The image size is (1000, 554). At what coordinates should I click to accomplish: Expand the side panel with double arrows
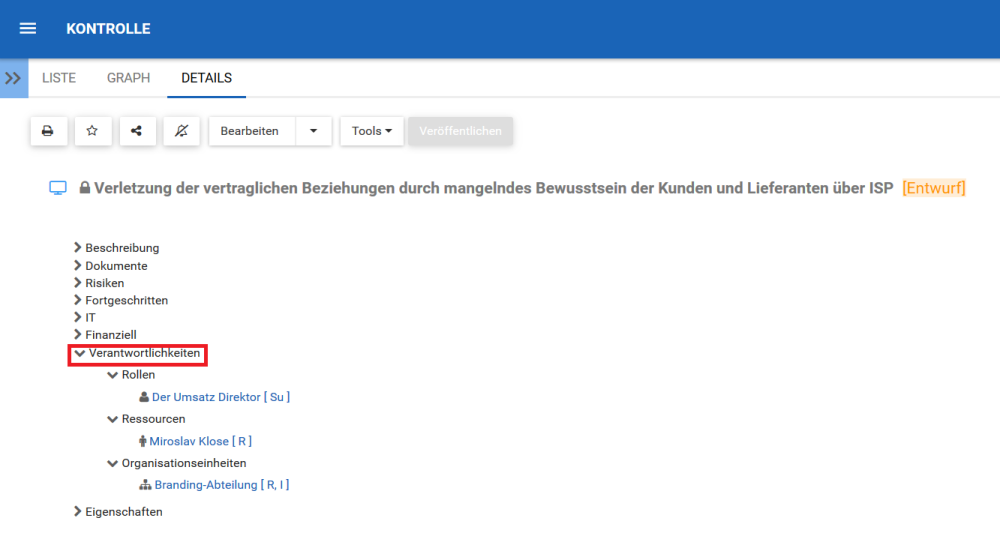coord(13,78)
